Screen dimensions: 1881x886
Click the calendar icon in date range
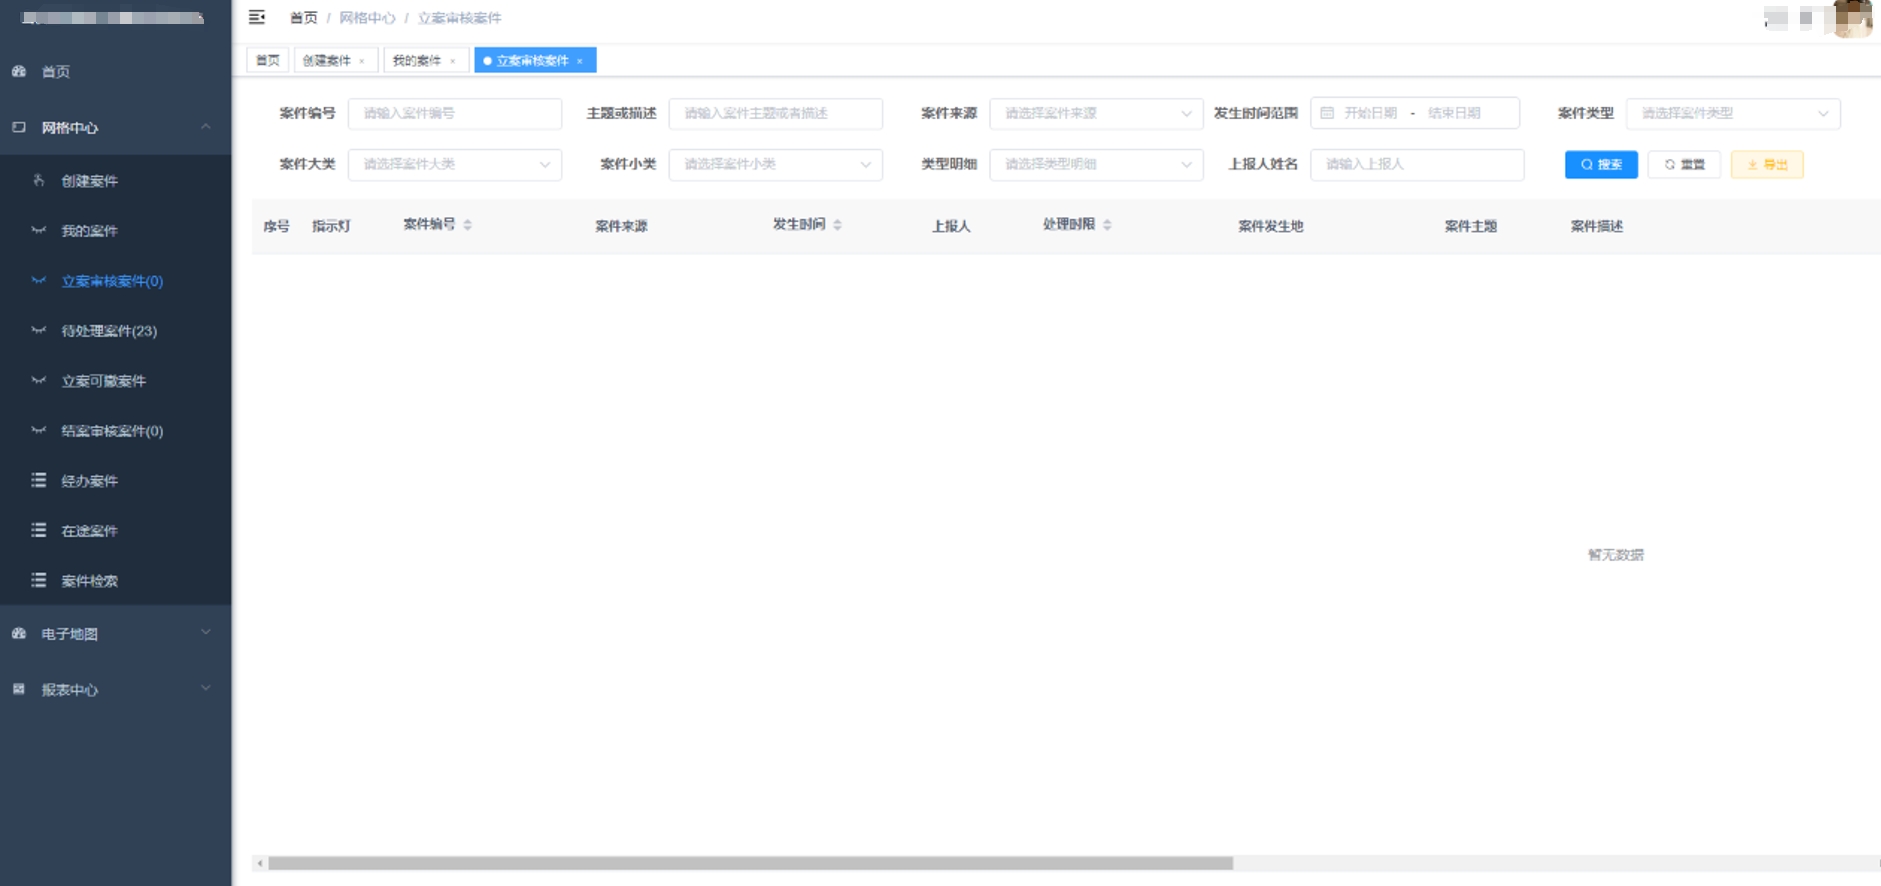1327,113
